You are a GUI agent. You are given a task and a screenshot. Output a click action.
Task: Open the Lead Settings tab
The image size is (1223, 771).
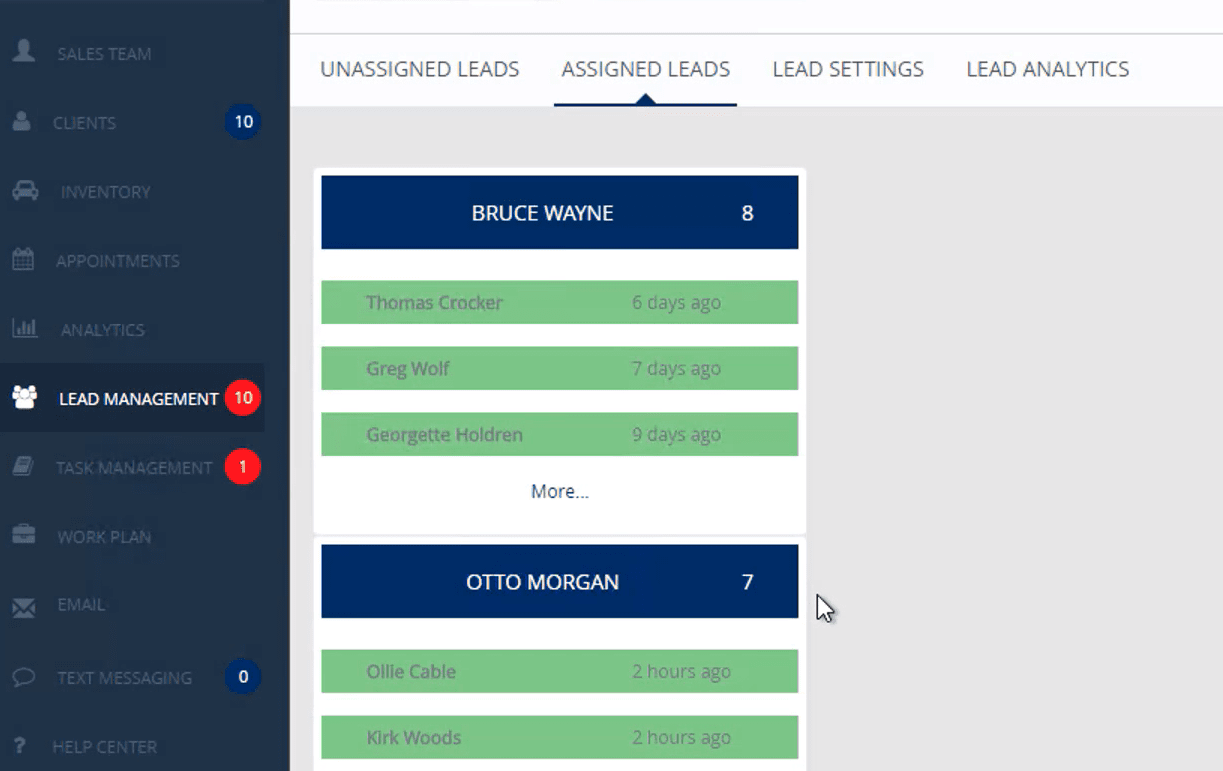[847, 69]
